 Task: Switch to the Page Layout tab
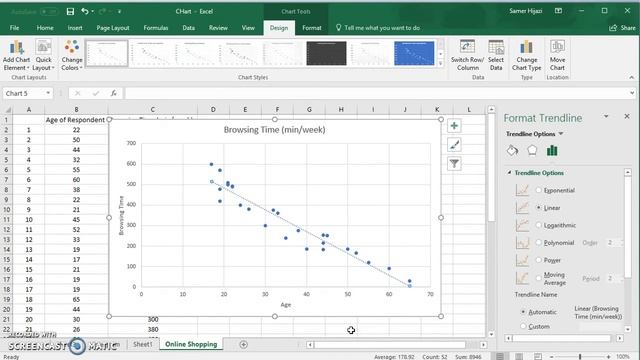(113, 28)
